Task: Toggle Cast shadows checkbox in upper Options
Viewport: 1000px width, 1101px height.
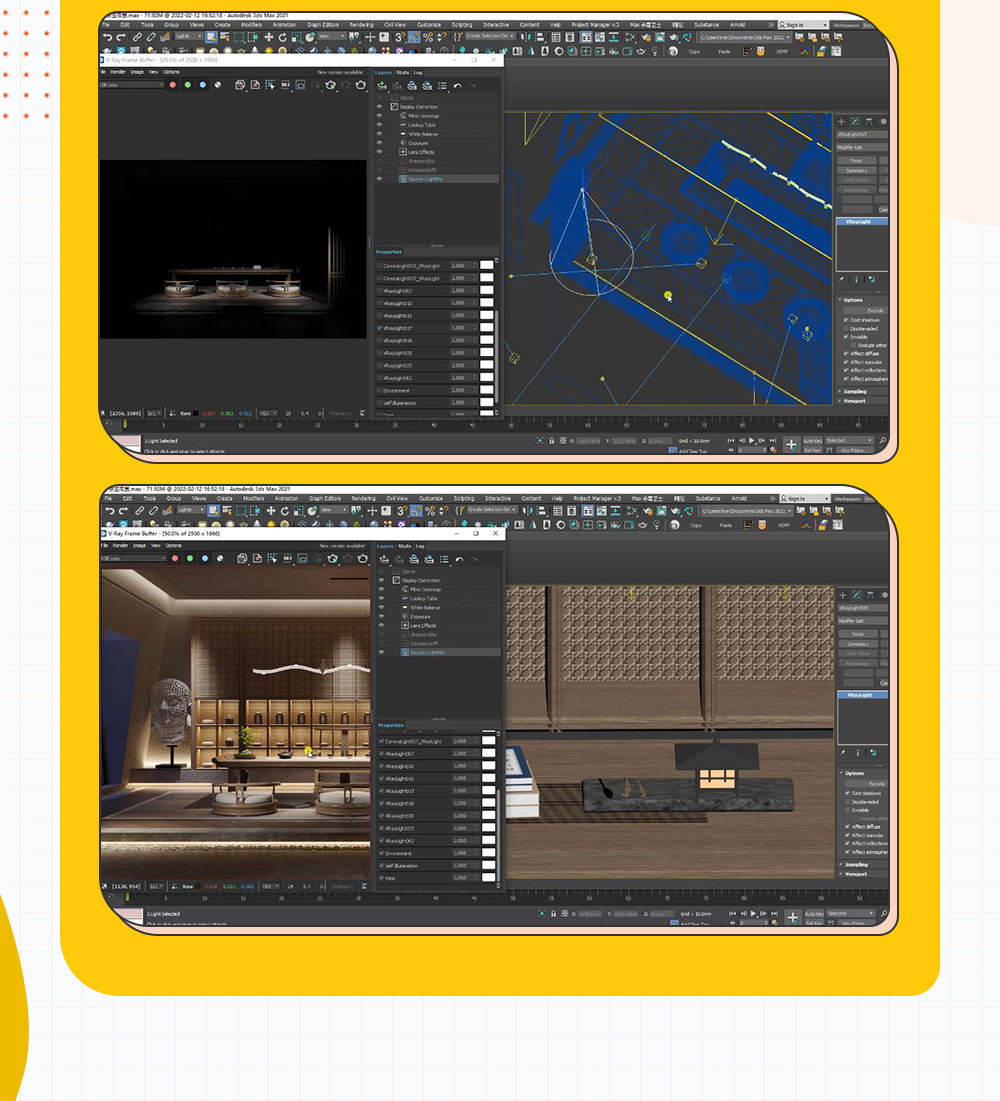Action: coord(846,319)
